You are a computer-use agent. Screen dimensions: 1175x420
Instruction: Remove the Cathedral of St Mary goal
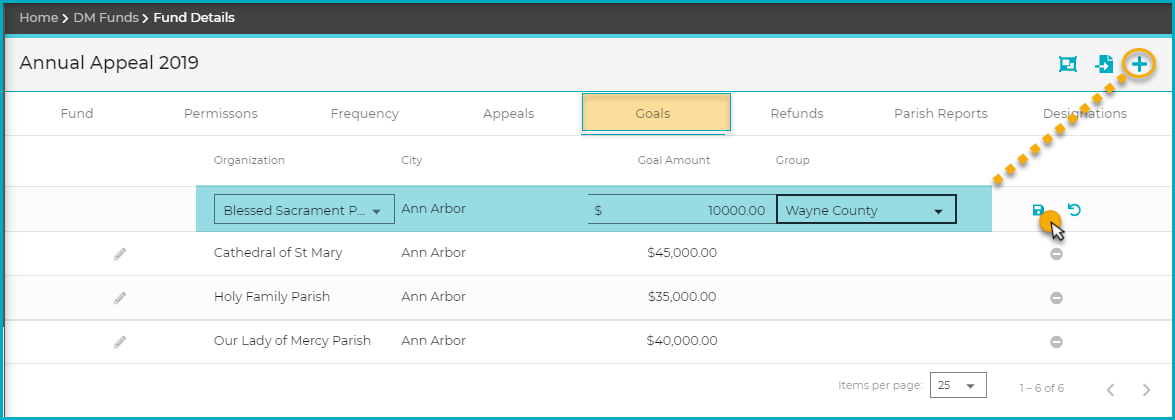coord(1056,254)
